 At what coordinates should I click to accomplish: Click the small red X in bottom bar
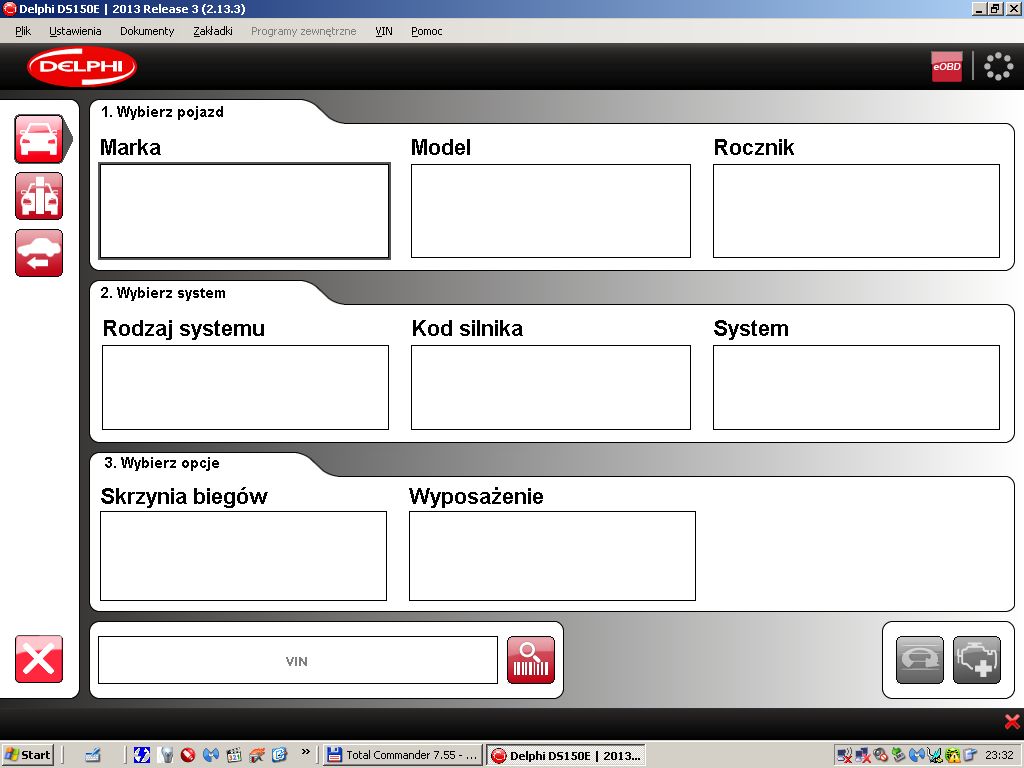click(1011, 722)
